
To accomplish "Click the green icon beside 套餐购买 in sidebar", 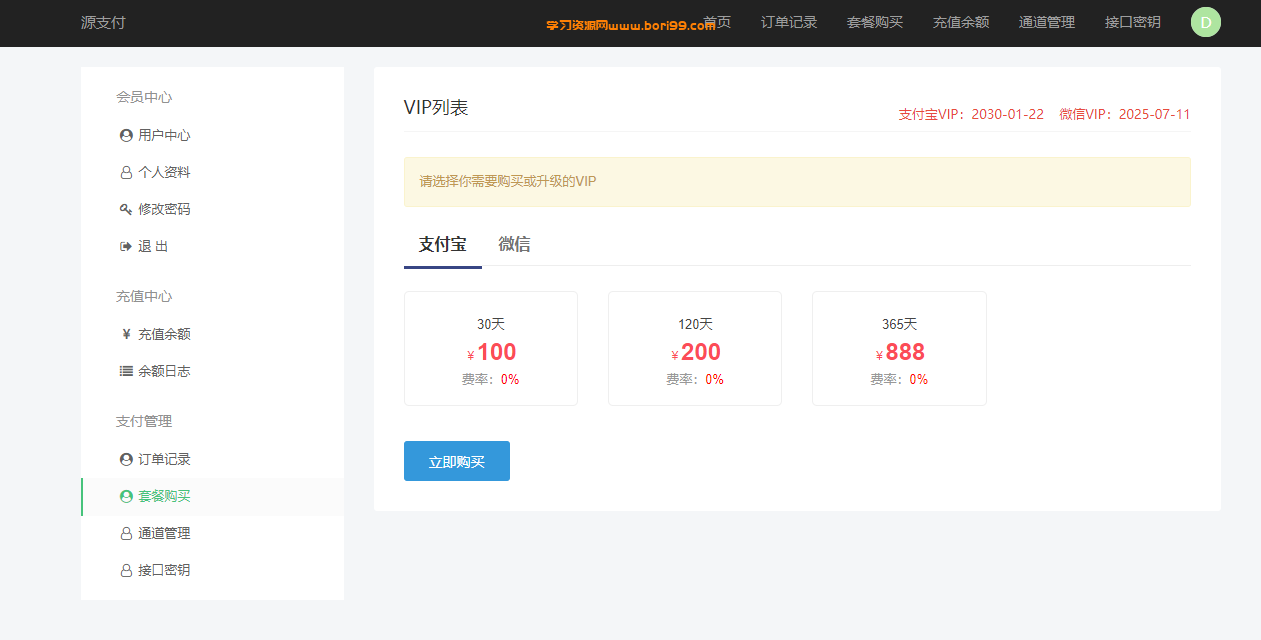I will [126, 496].
